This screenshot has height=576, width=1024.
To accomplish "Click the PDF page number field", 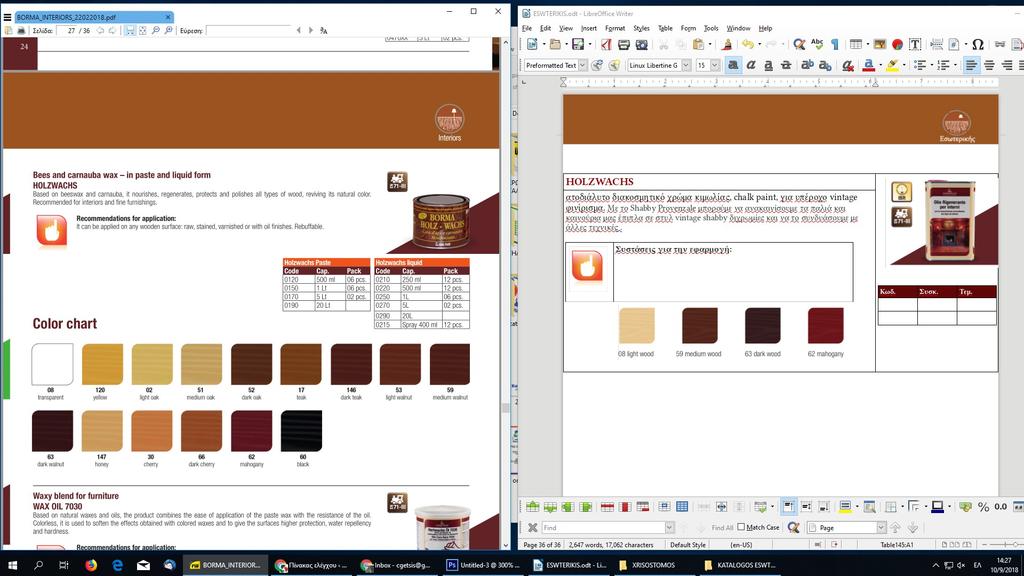I will coord(66,31).
